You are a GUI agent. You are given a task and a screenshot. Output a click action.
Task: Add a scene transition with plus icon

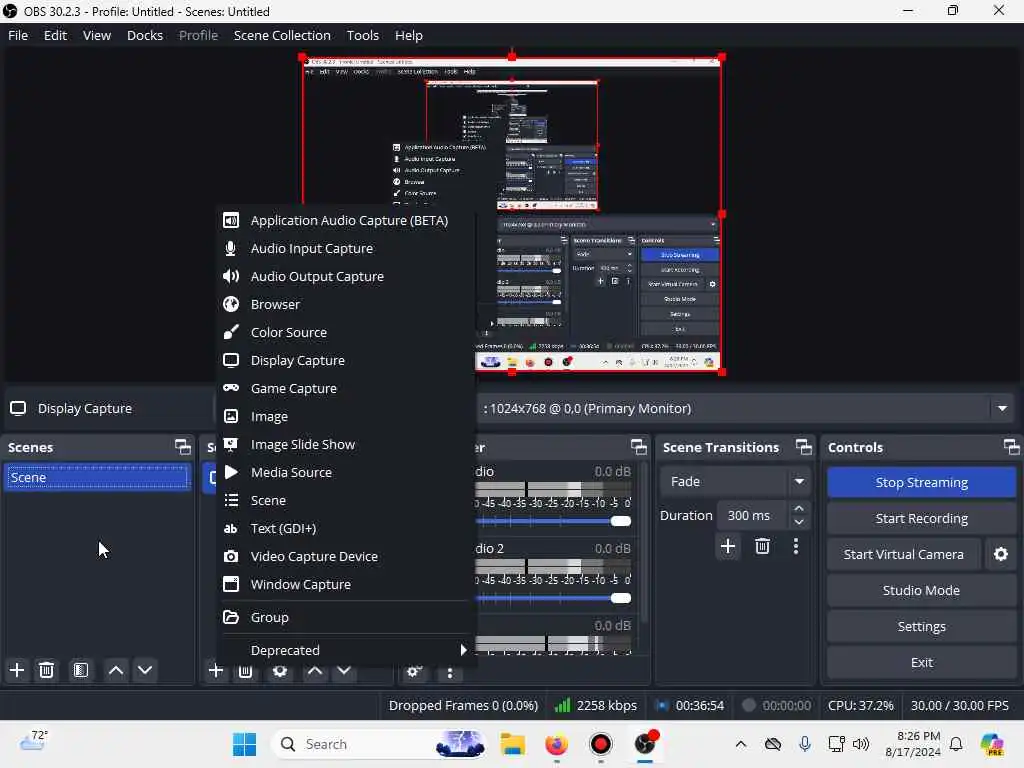(728, 546)
